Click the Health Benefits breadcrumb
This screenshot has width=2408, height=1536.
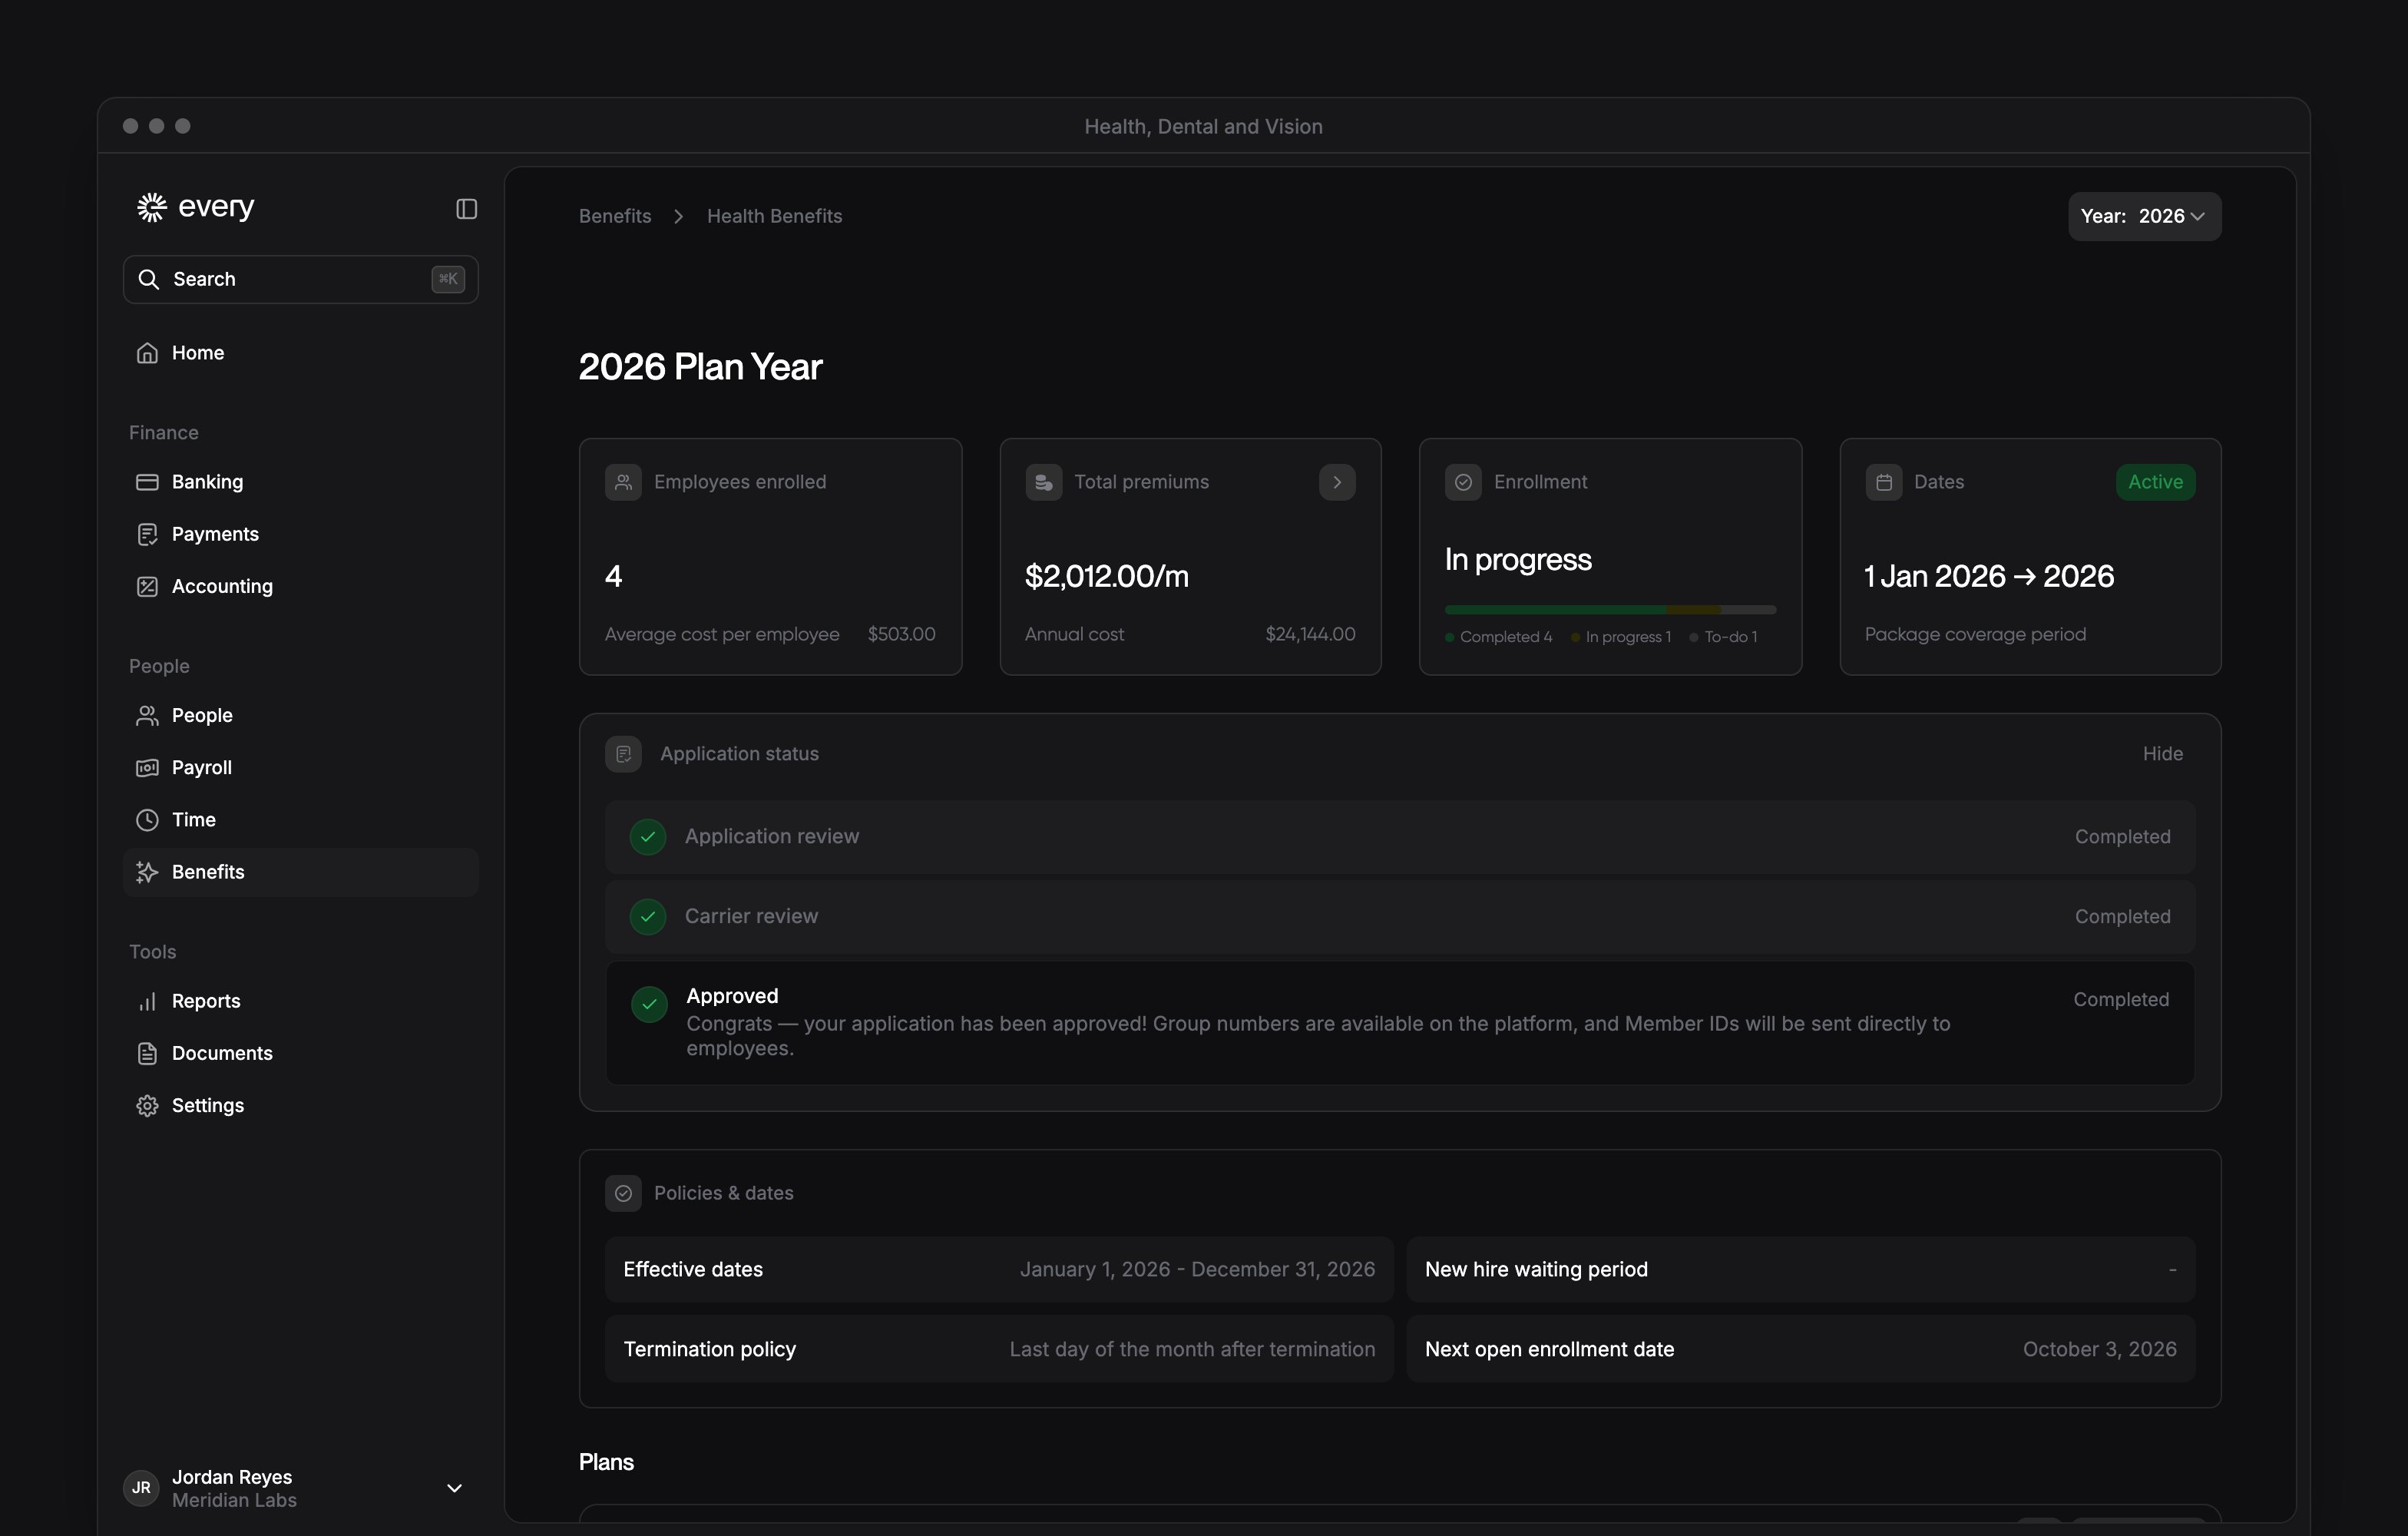[774, 216]
